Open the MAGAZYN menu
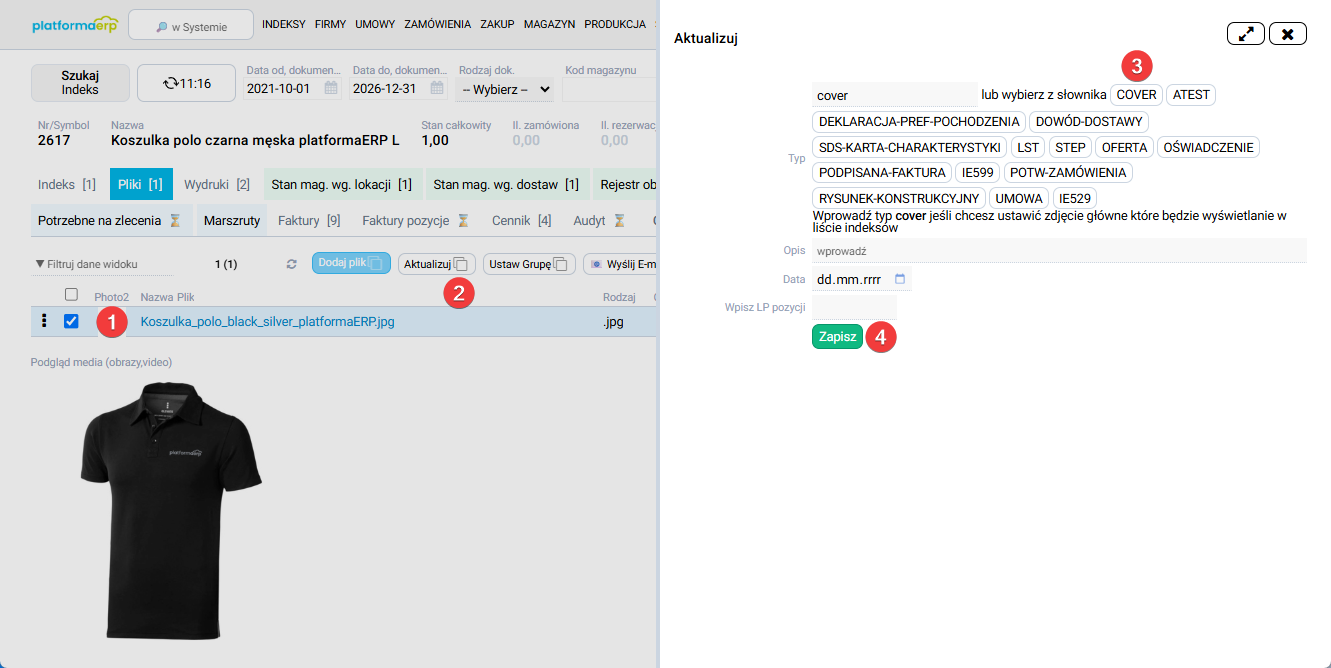Image resolution: width=1331 pixels, height=668 pixels. 549,24
